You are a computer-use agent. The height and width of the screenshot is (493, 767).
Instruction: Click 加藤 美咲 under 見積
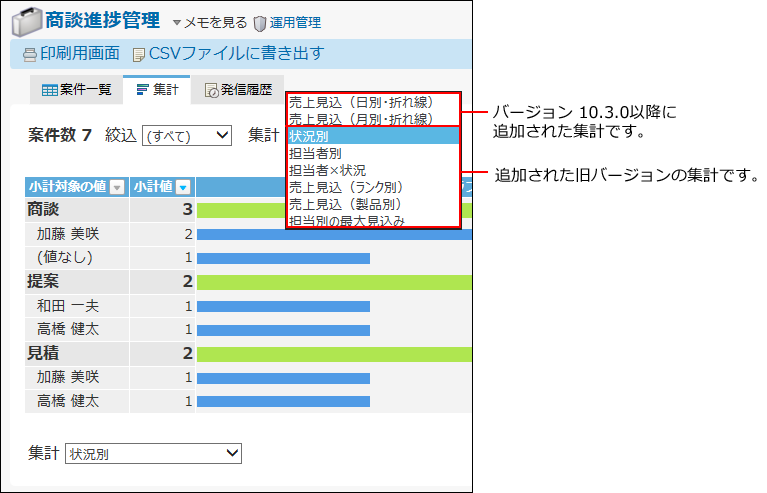click(x=68, y=377)
